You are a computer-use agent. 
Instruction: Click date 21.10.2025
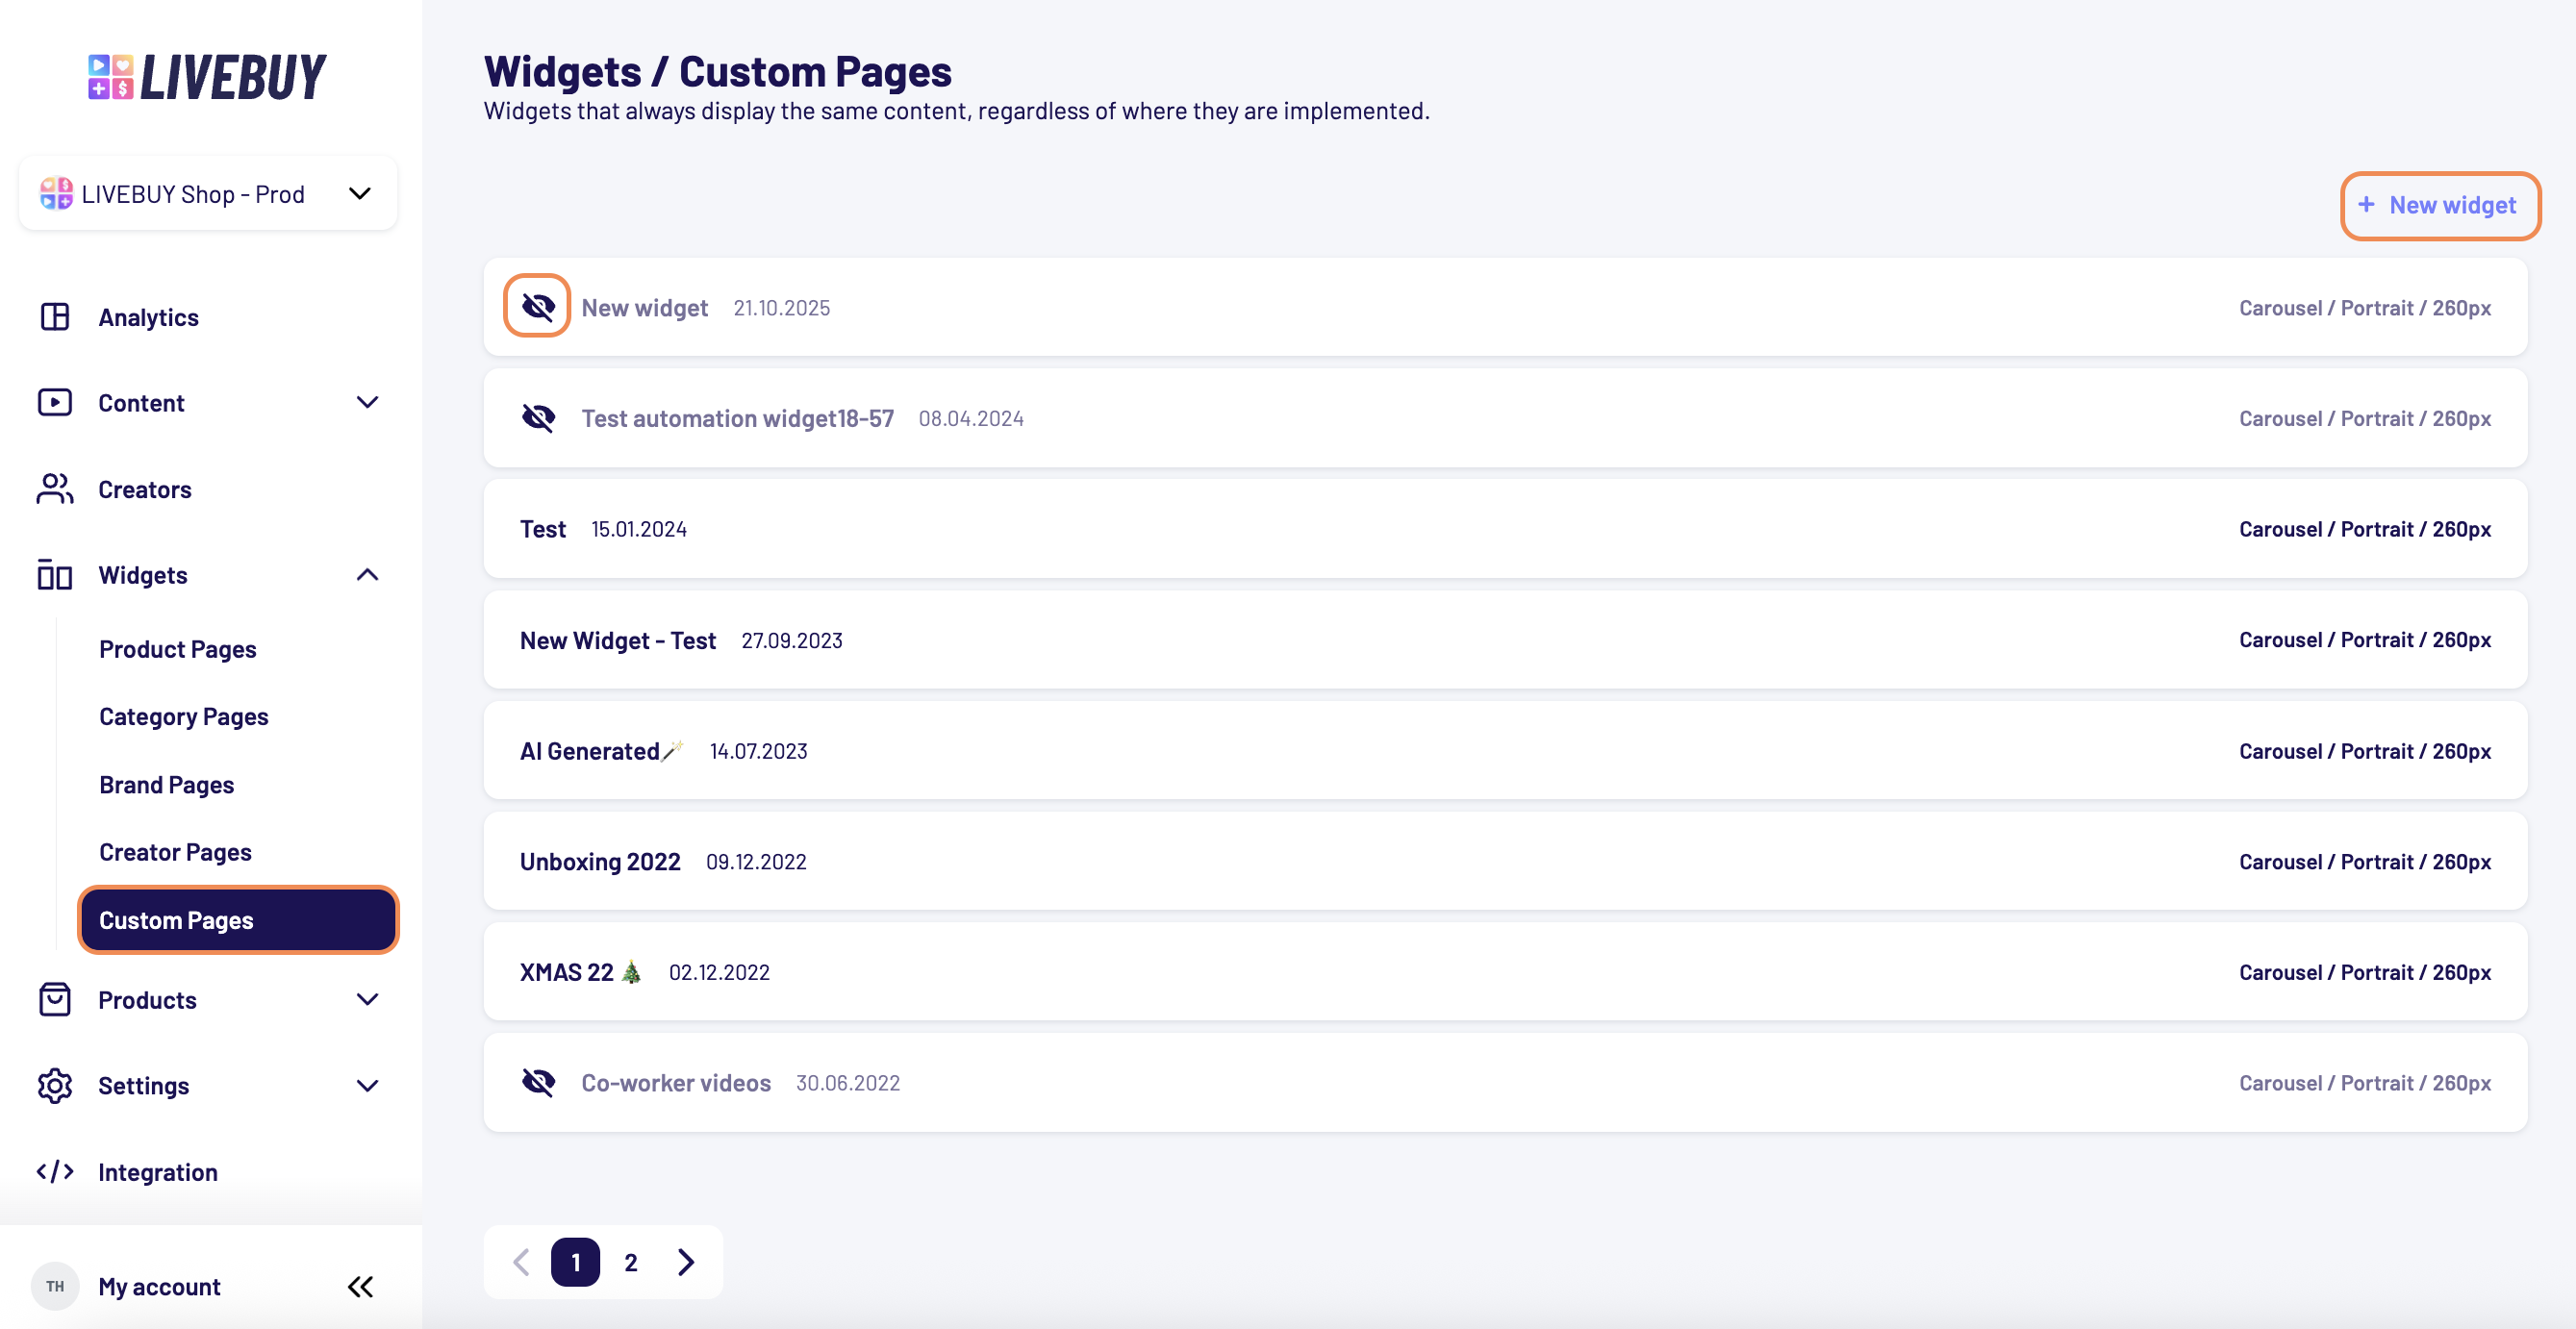point(782,308)
